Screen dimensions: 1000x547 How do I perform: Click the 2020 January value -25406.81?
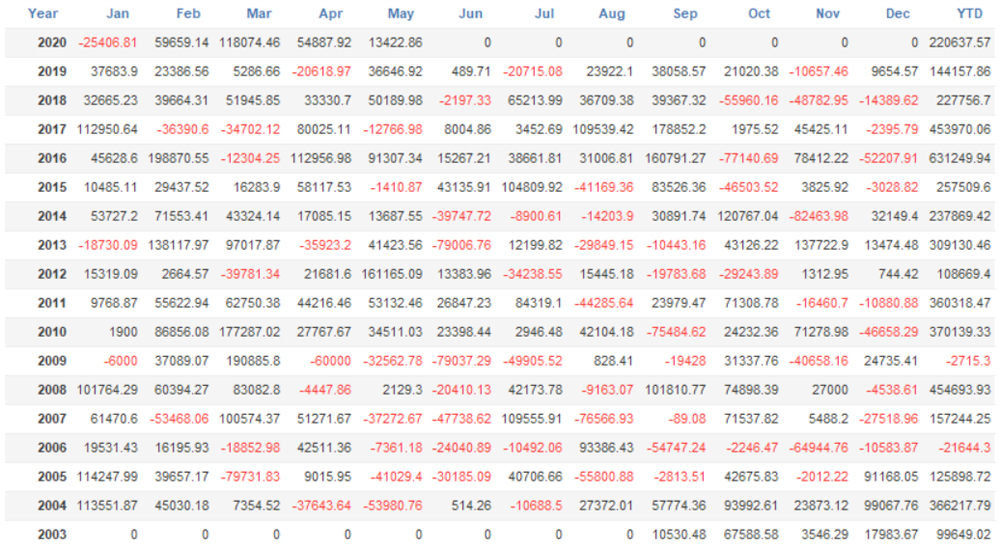click(x=108, y=43)
